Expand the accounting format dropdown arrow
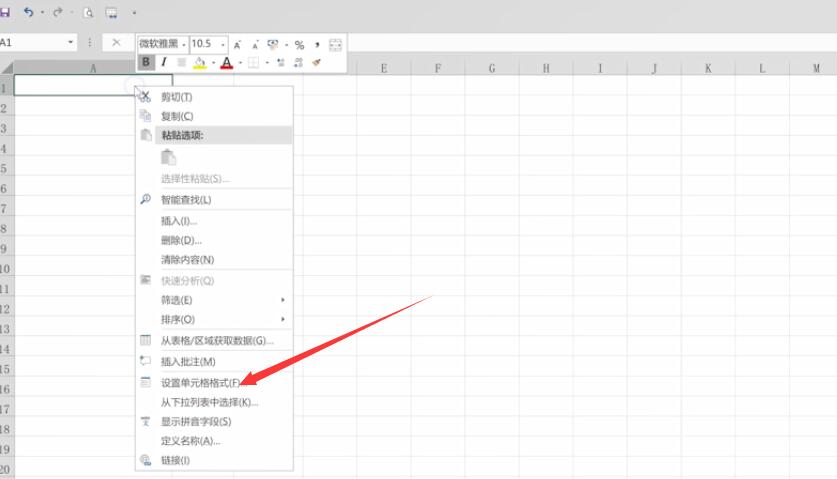This screenshot has height=479, width=837. point(286,45)
